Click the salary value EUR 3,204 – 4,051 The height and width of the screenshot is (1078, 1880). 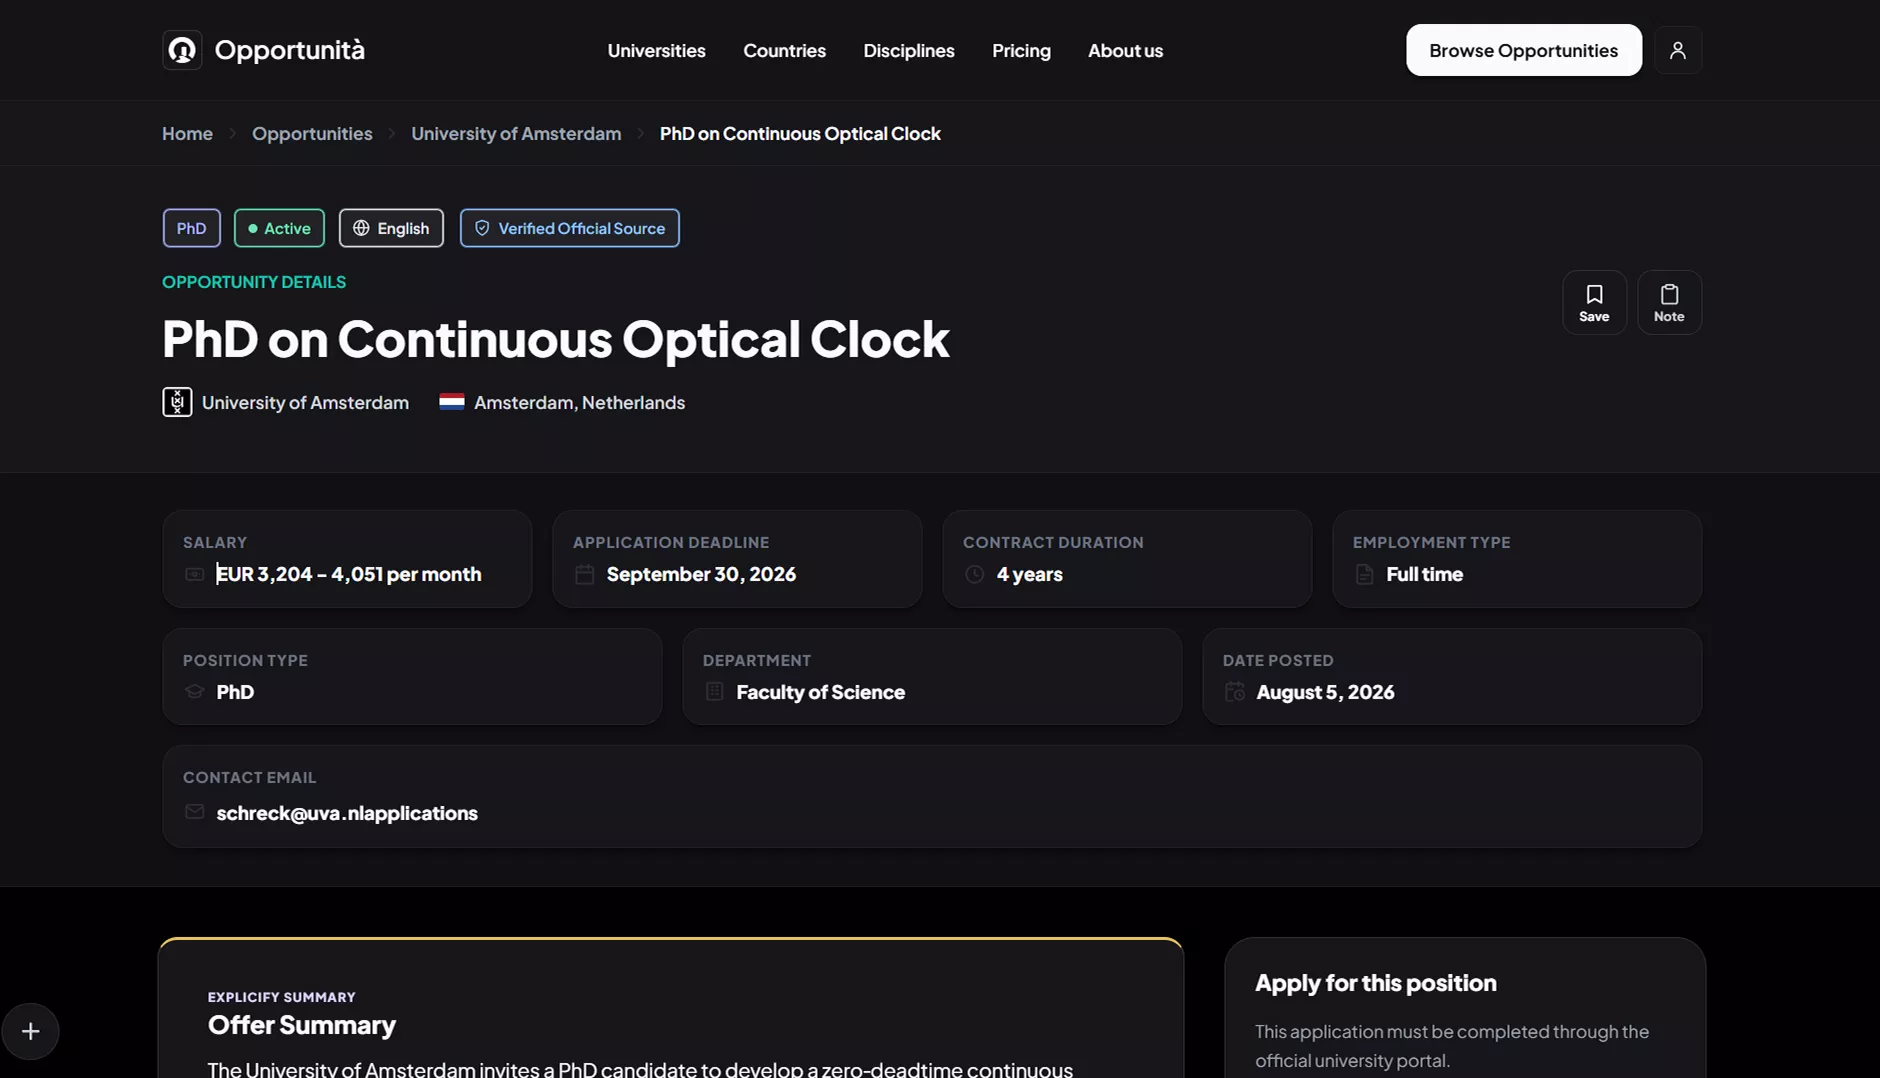299,574
